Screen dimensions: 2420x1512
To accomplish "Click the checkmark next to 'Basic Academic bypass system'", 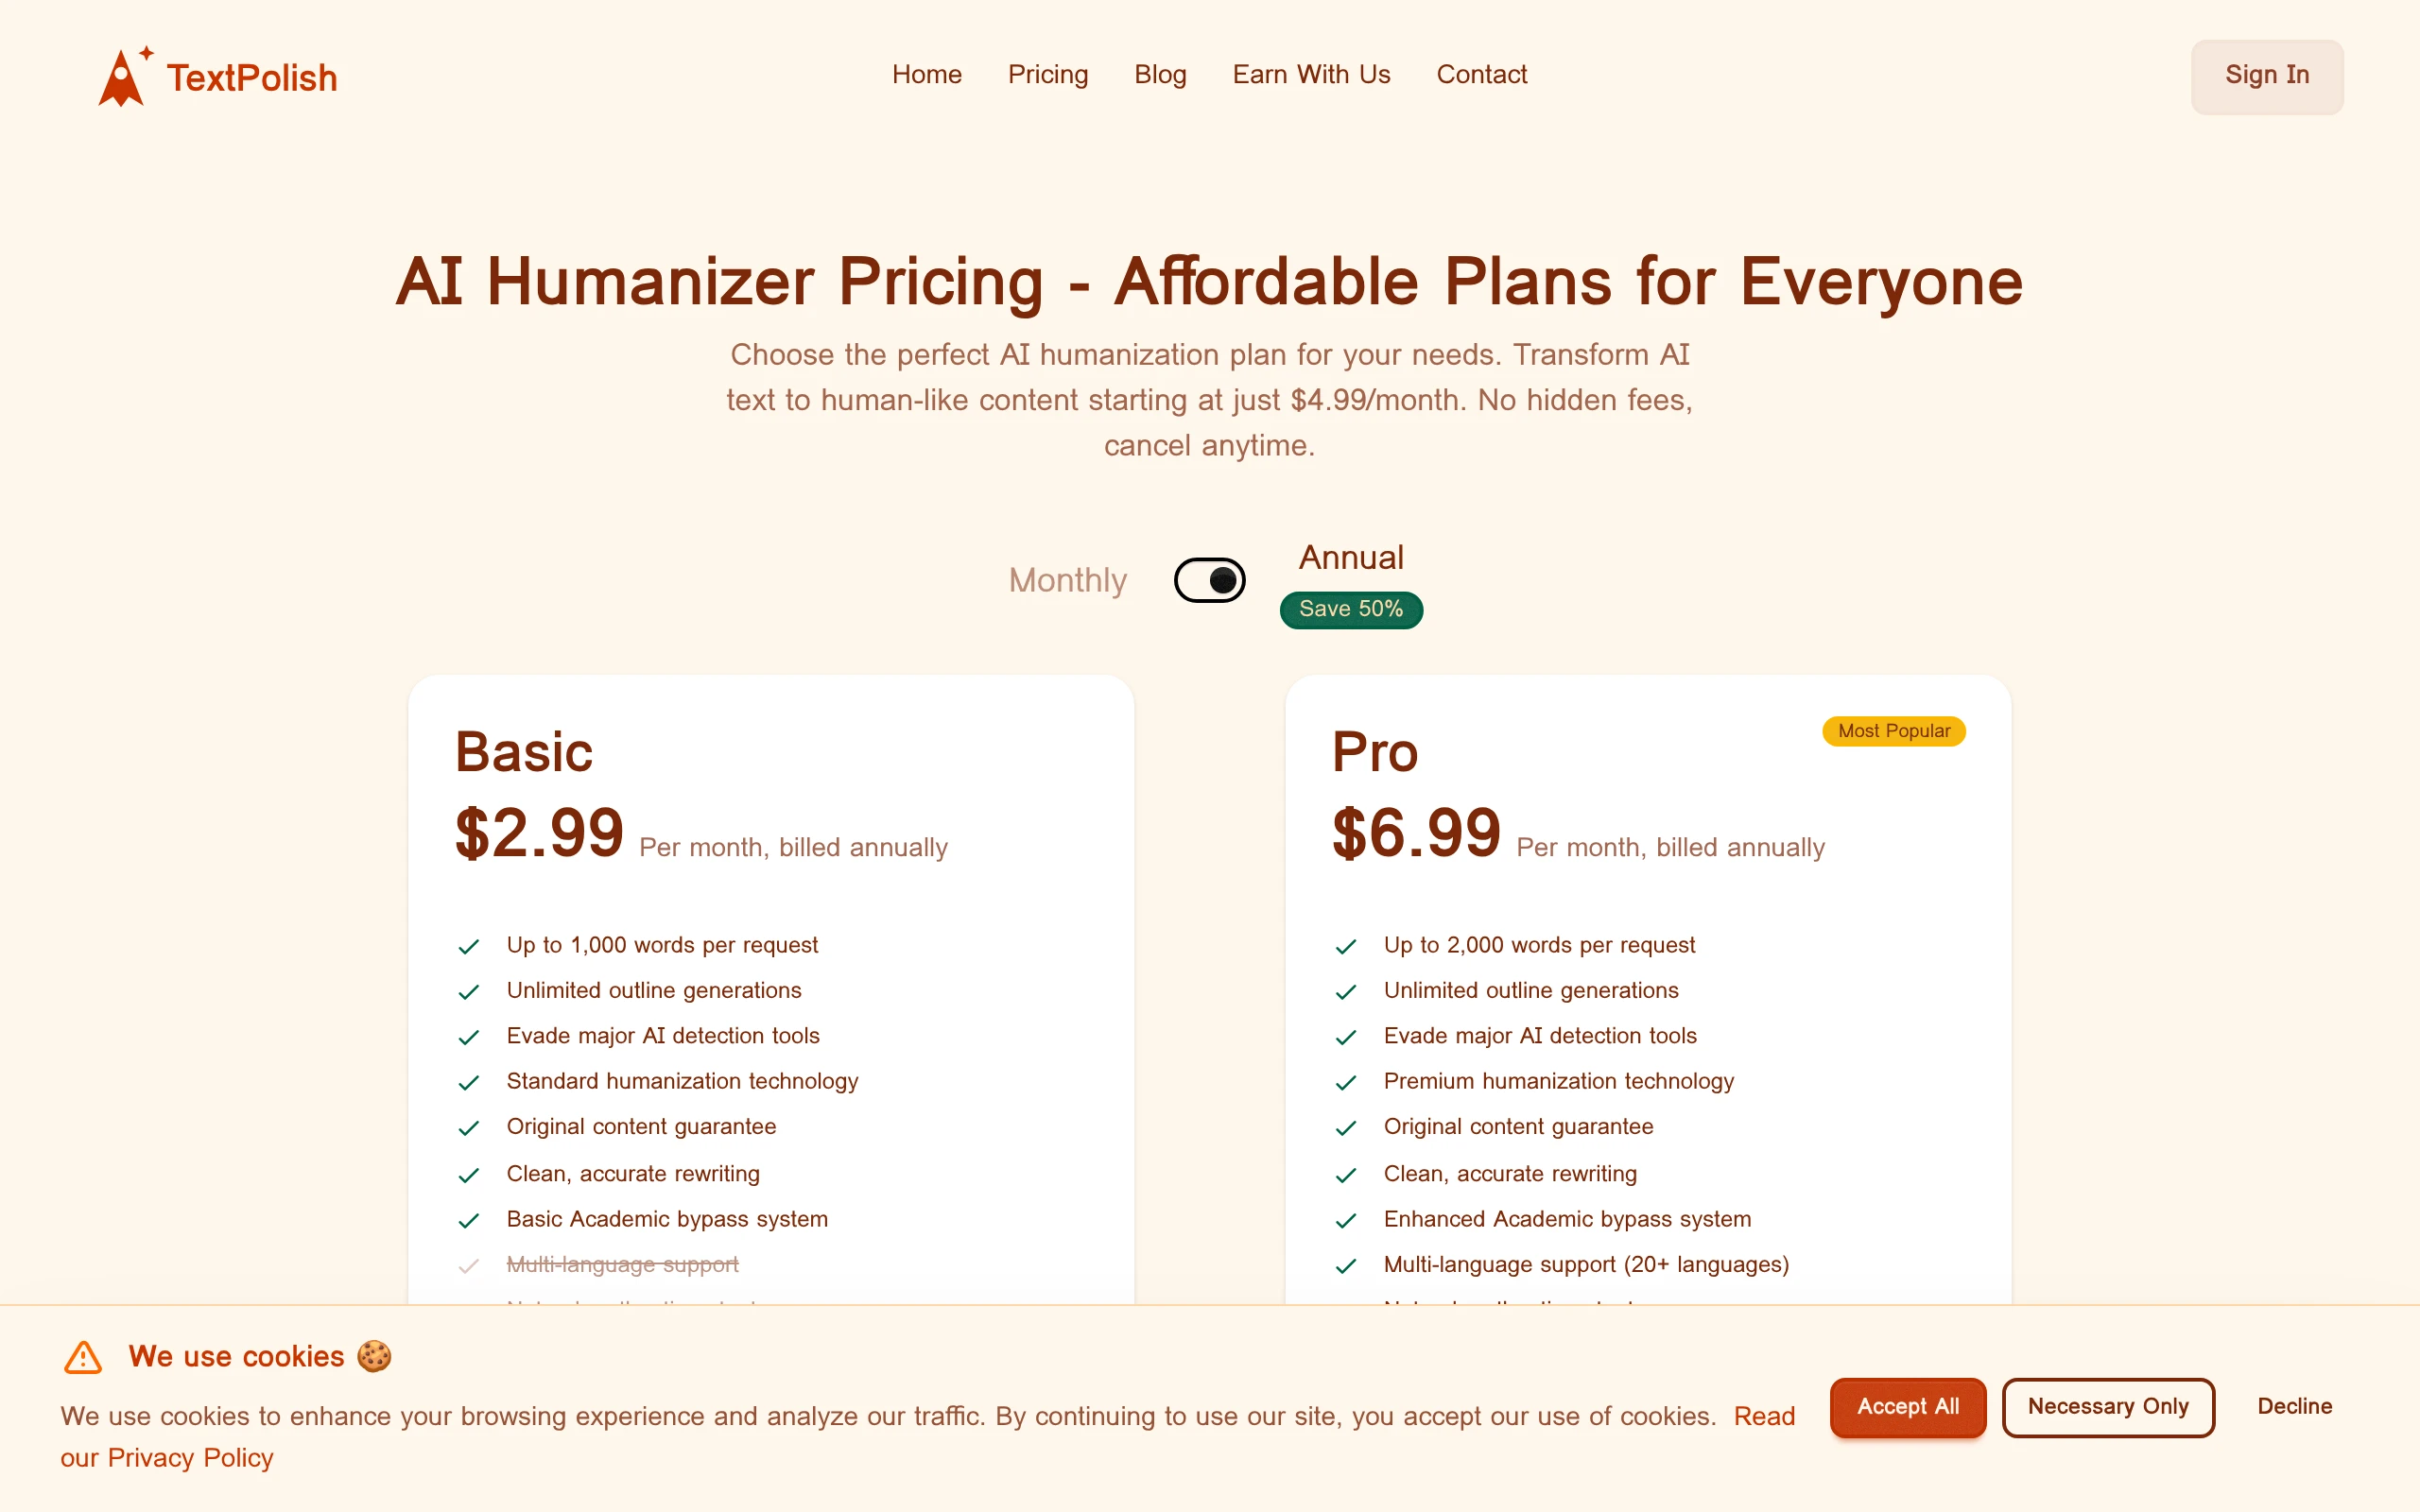I will [x=469, y=1221].
